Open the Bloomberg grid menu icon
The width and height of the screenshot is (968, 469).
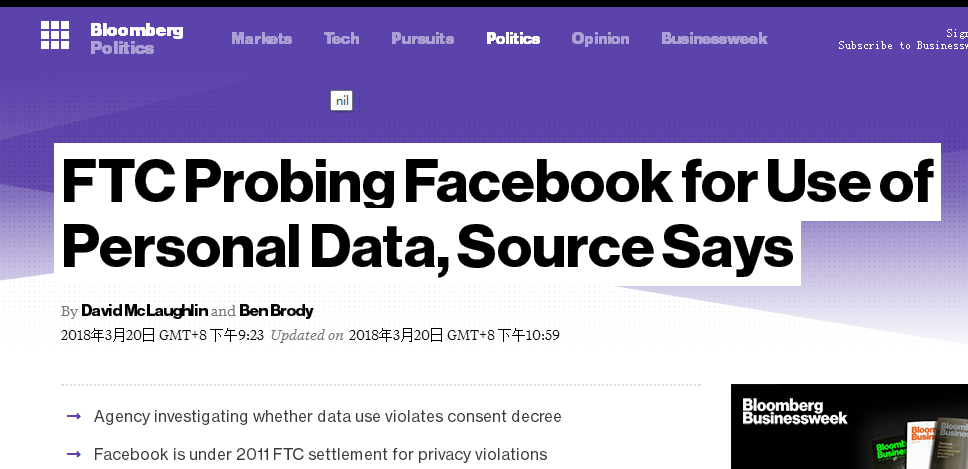click(x=55, y=35)
